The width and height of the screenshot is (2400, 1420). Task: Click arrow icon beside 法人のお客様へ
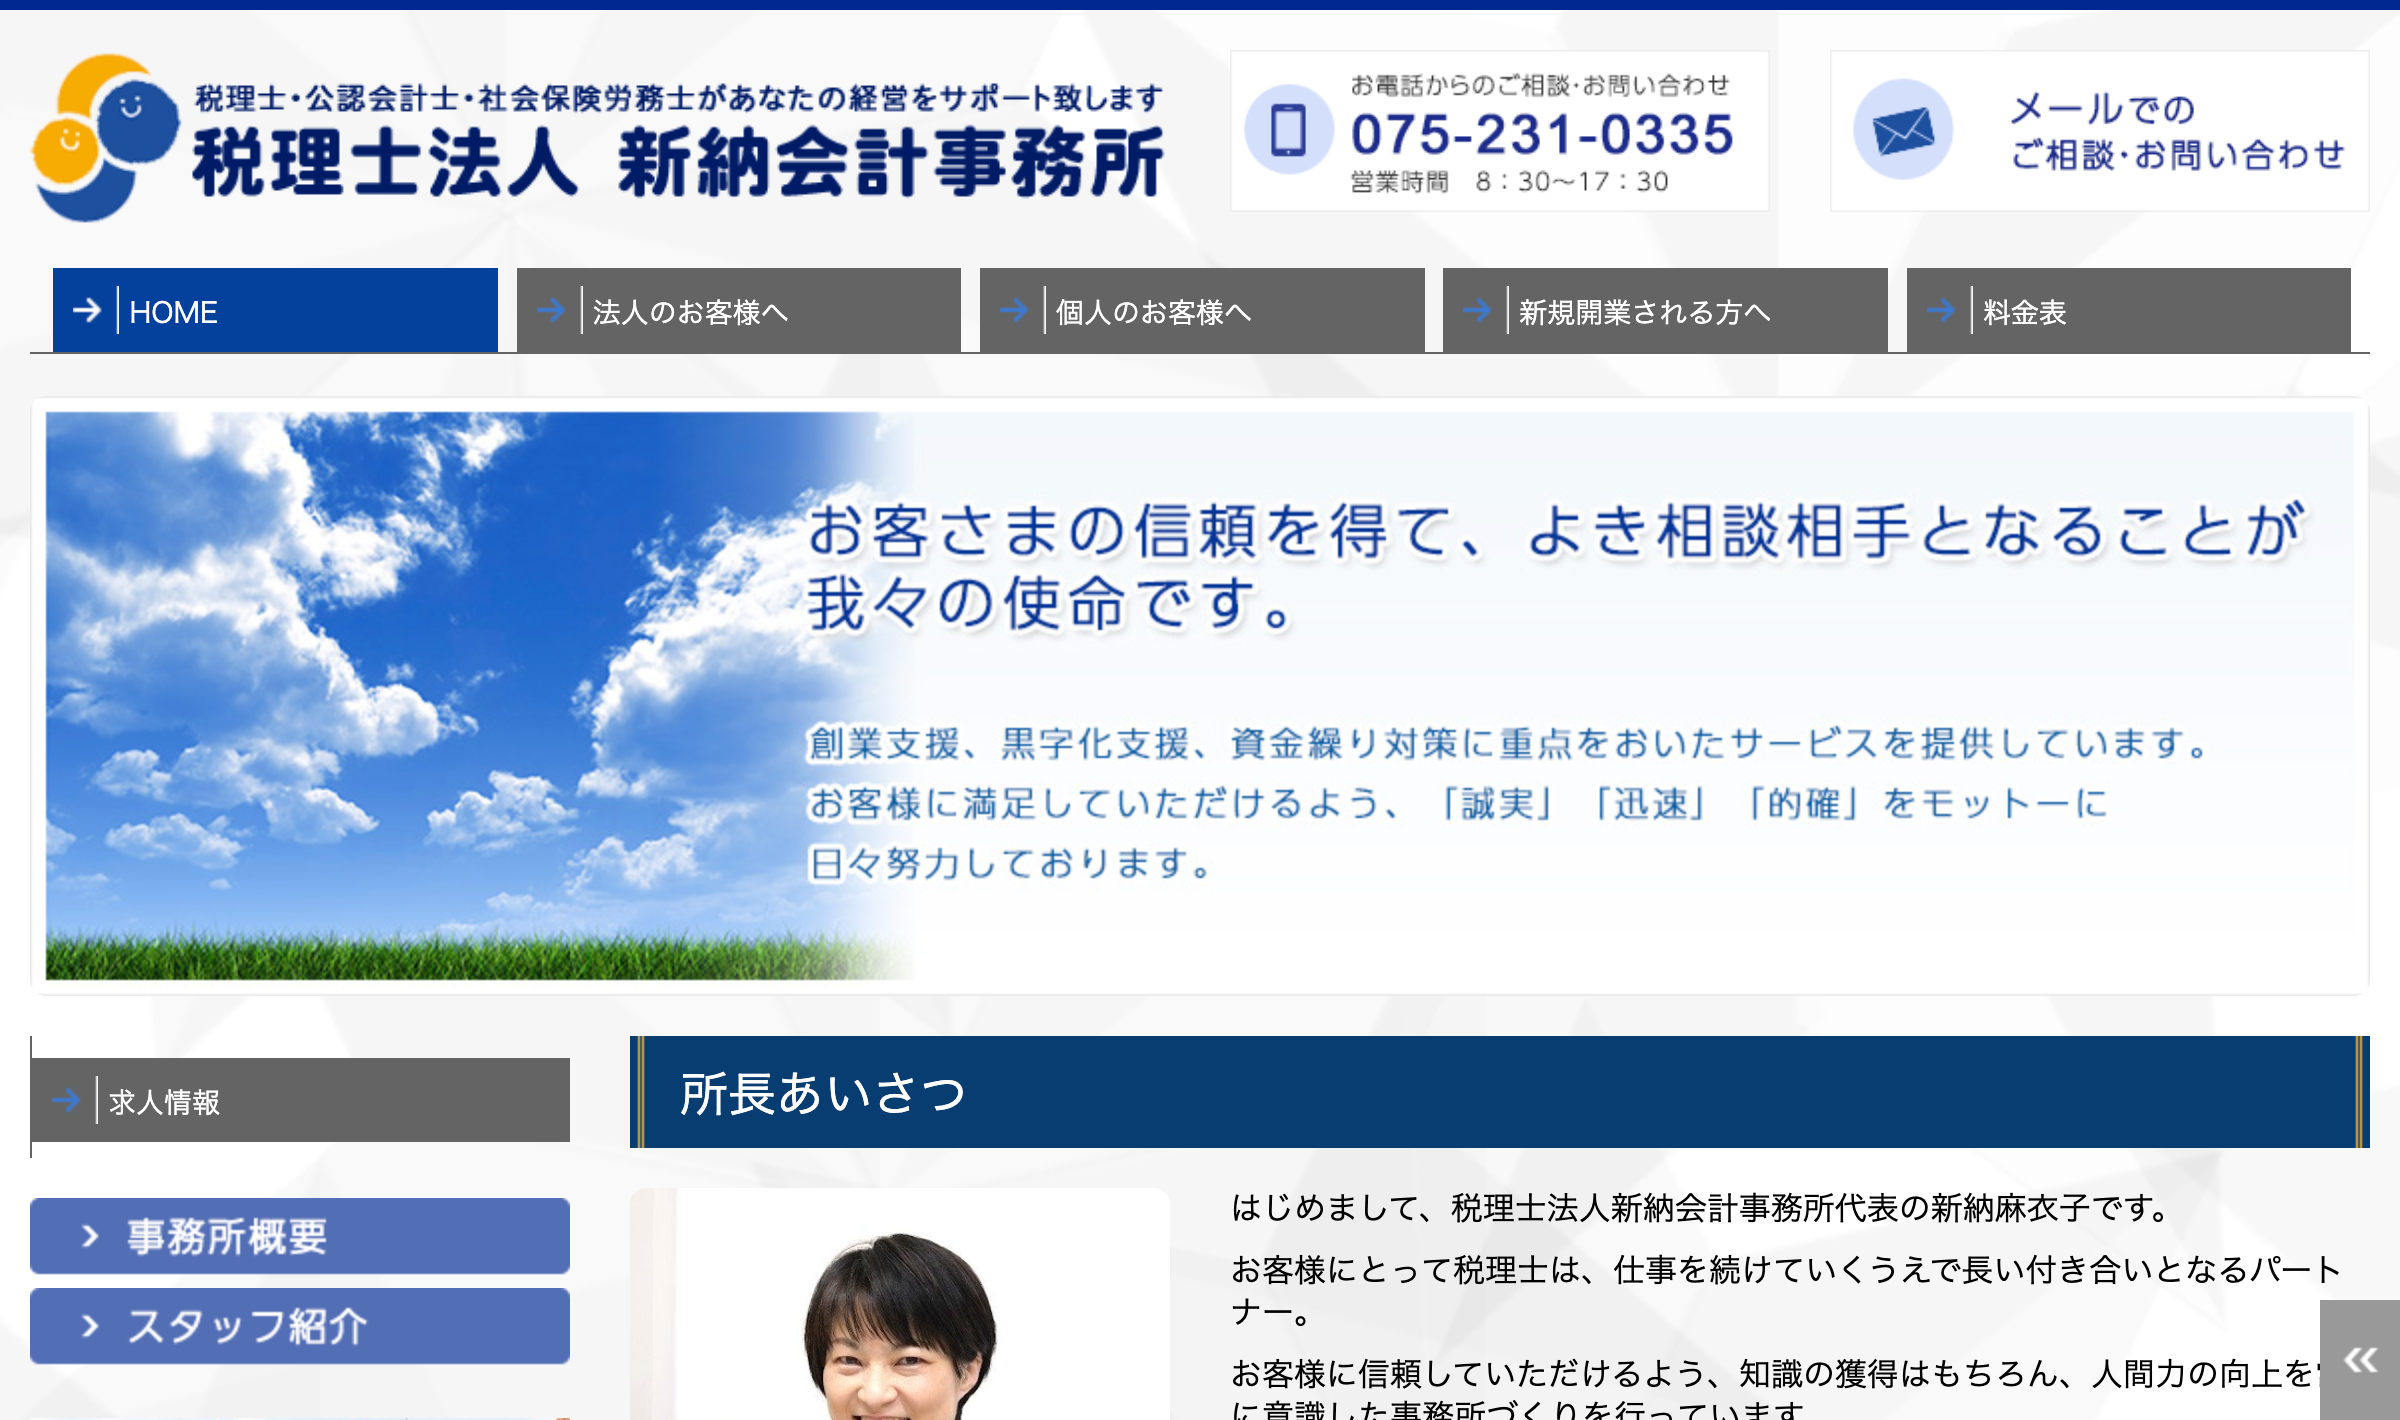click(551, 310)
